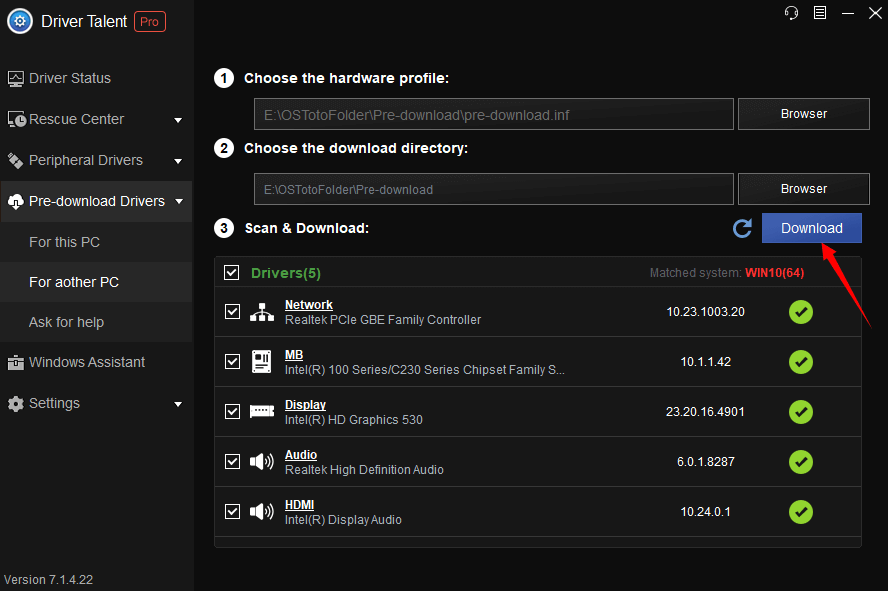Select the Pre-download Drivers menu
Image resolution: width=888 pixels, height=591 pixels.
tap(96, 202)
